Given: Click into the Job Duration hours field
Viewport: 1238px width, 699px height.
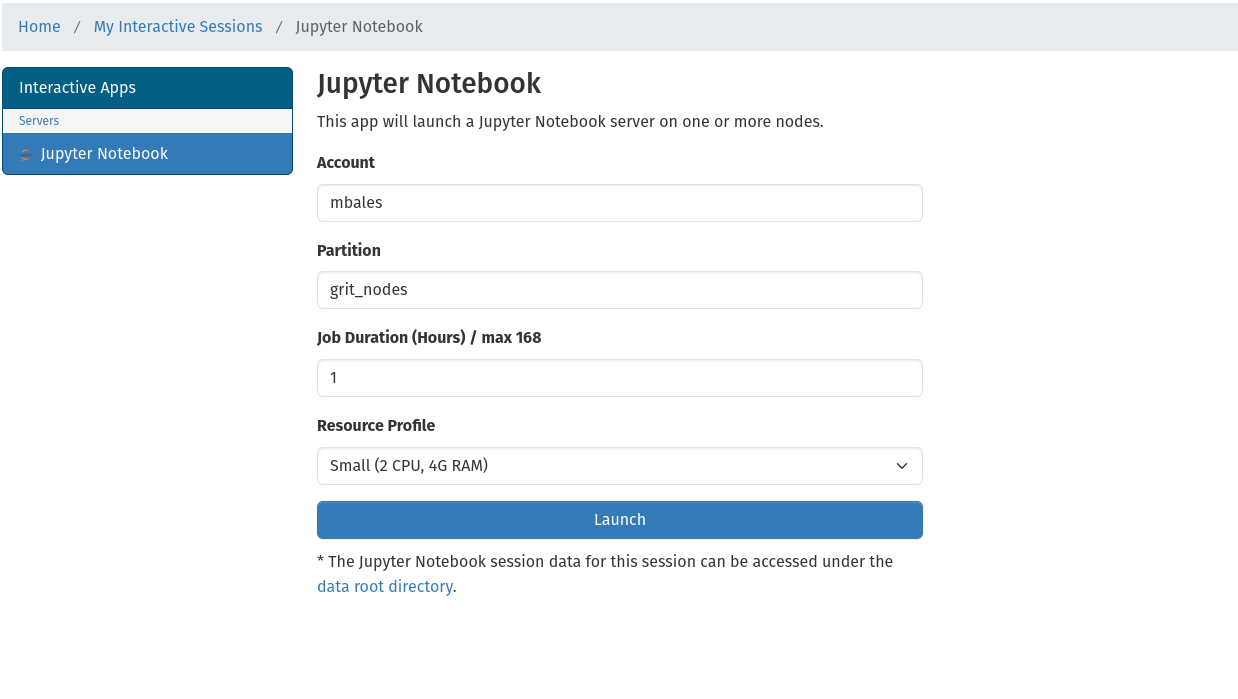Looking at the screenshot, I should [619, 378].
